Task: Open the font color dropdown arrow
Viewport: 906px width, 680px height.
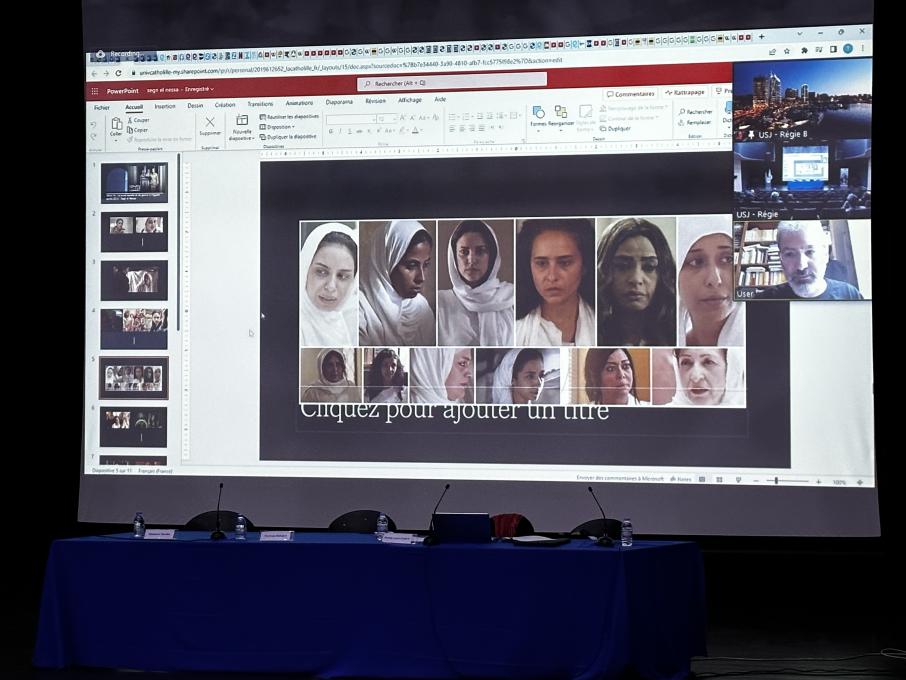Action: tap(422, 131)
